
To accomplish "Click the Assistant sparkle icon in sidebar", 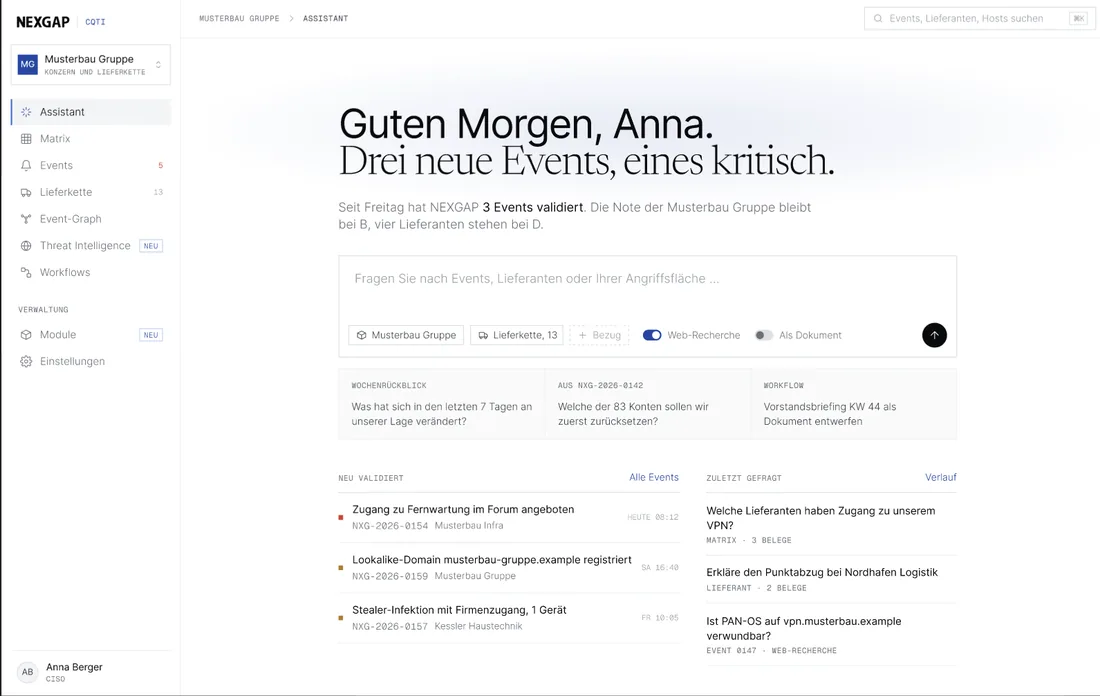I will point(26,112).
